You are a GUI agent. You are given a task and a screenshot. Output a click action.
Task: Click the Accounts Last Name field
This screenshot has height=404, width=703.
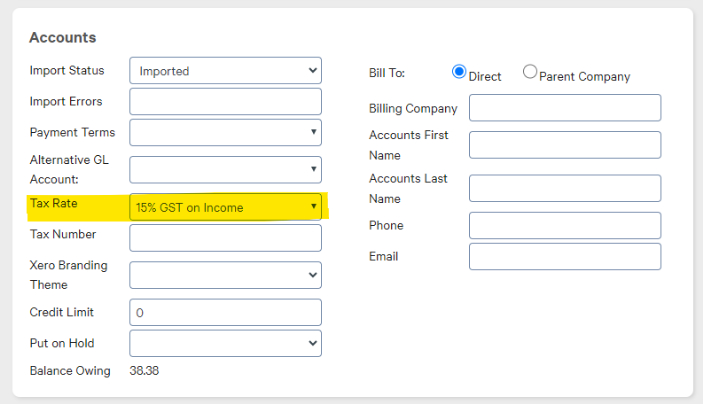click(565, 188)
